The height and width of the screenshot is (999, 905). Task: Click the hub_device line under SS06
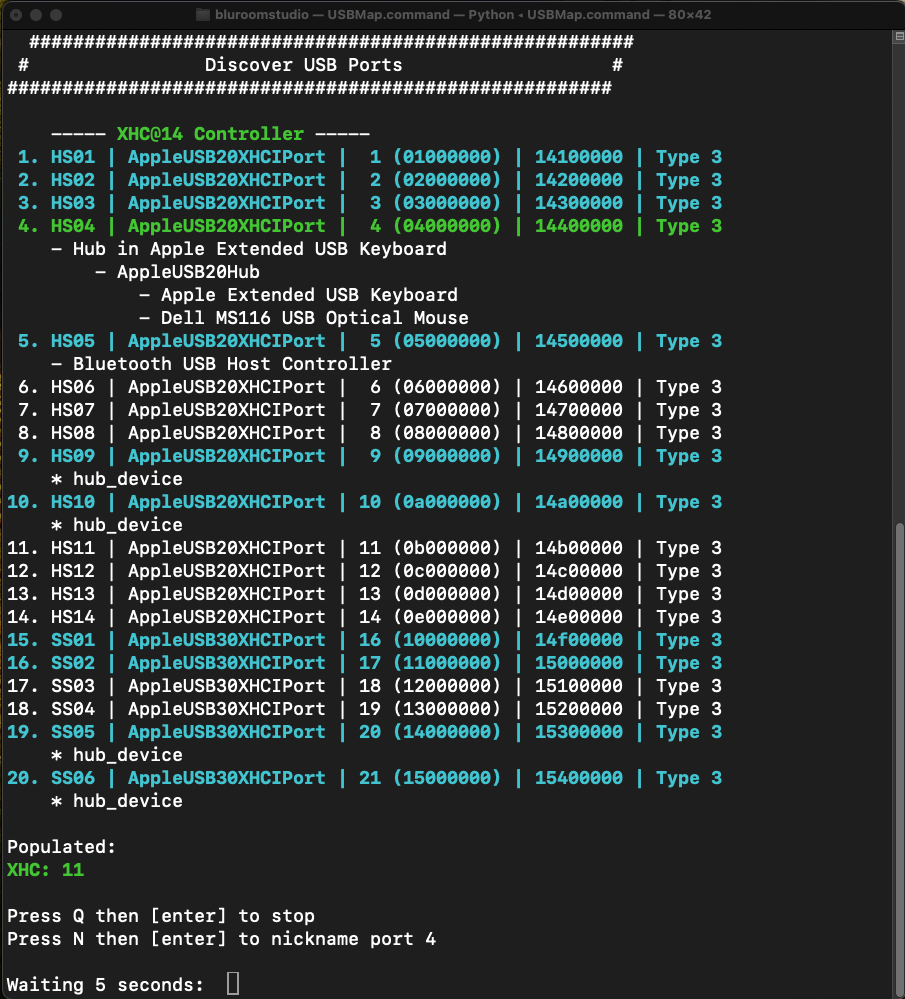point(127,801)
